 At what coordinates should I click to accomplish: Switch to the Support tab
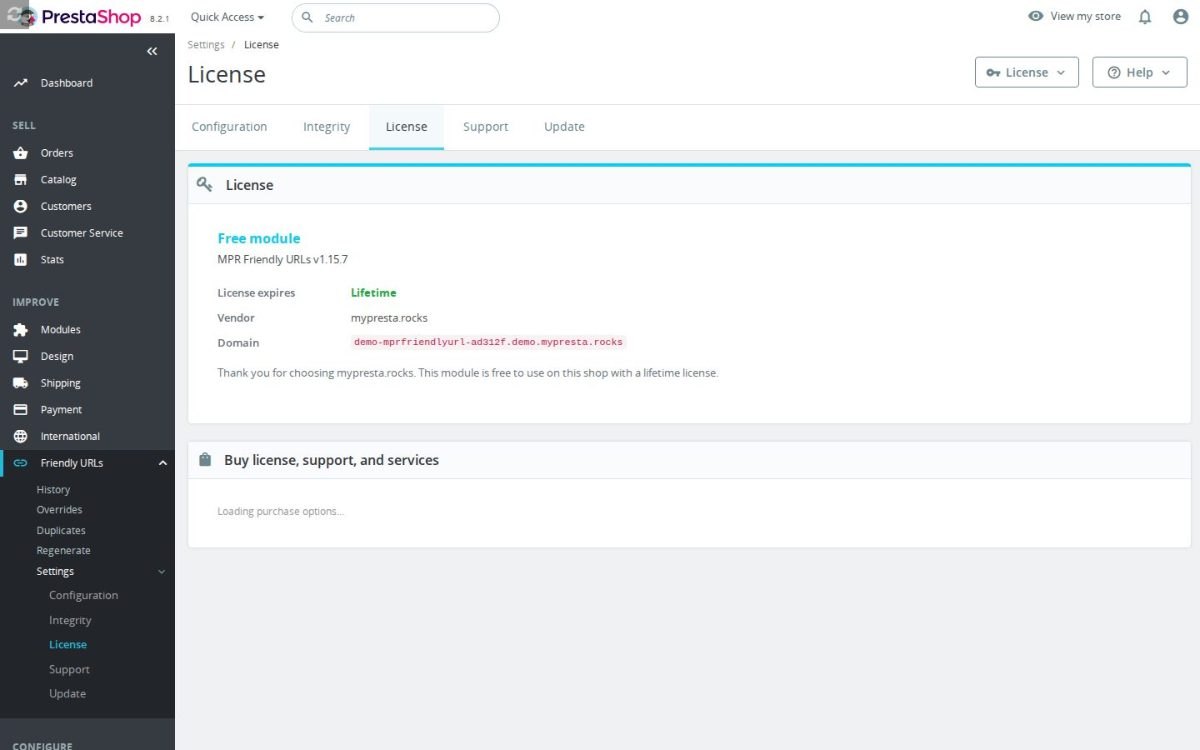click(486, 127)
